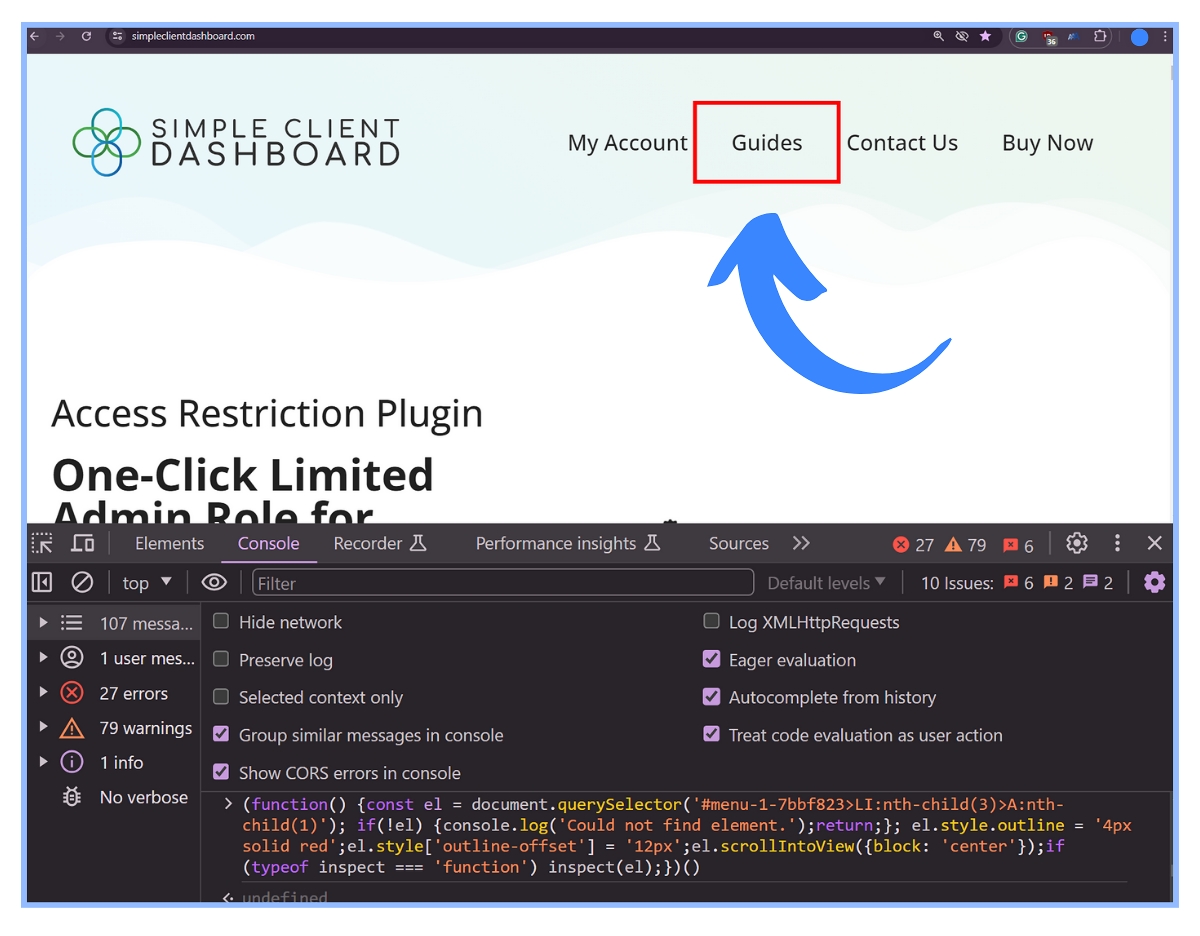Expand the 107 messages group
Image resolution: width=1200 pixels, height=936 pixels.
(43, 622)
